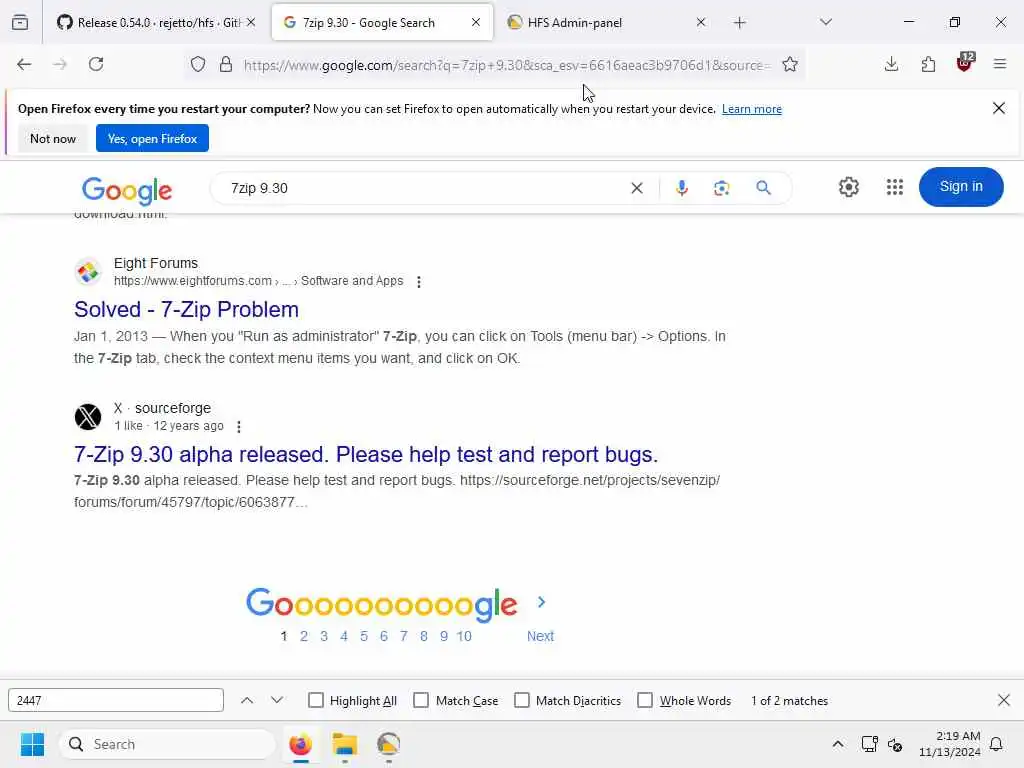Open Learn more link in notification

[x=752, y=109]
